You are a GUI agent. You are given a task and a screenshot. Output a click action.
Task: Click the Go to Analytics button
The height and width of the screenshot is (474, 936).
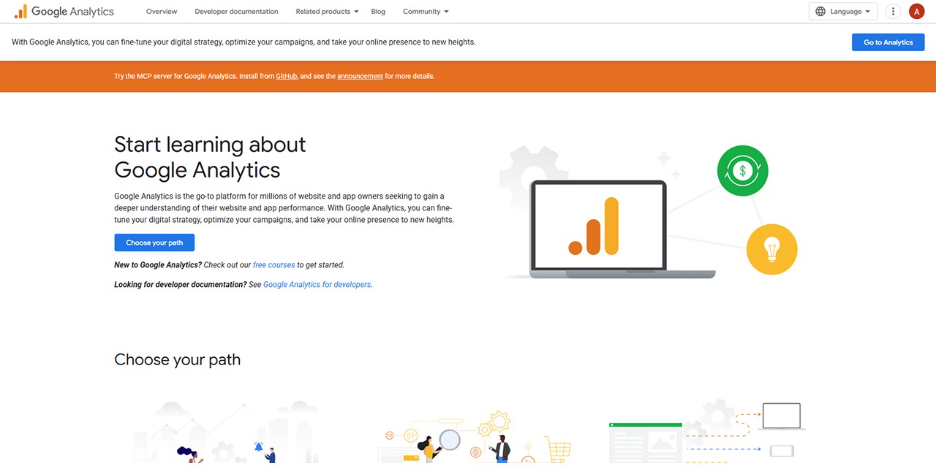point(888,42)
